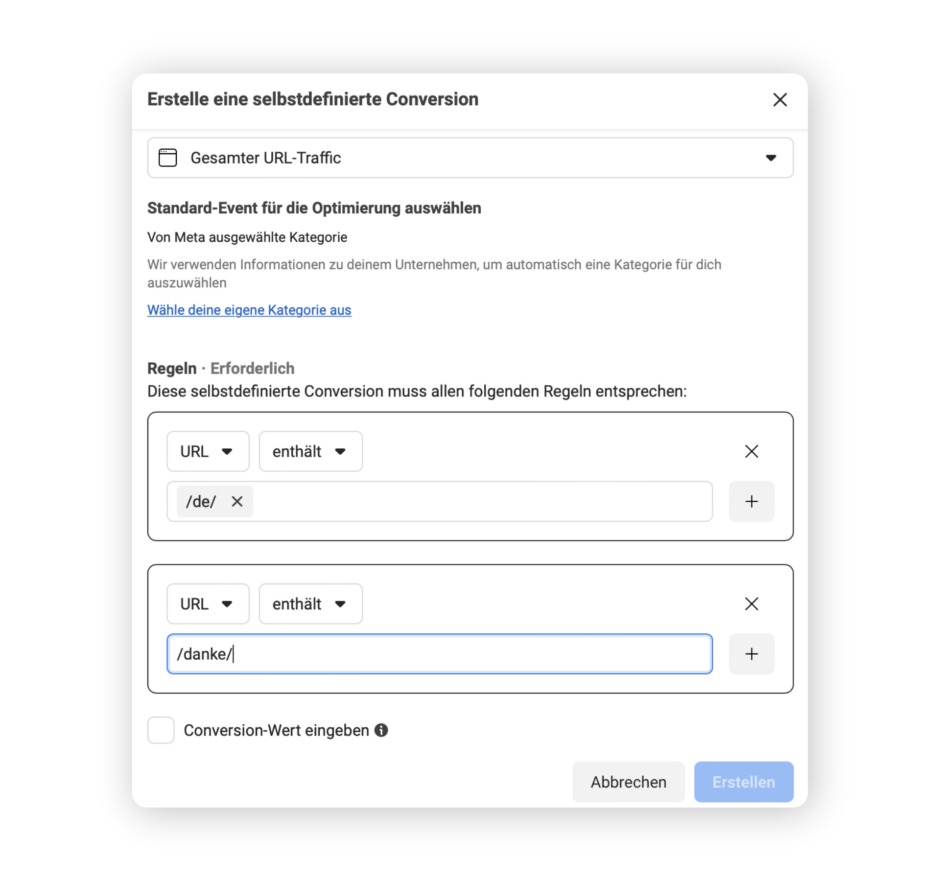The image size is (940, 881).
Task: Click the Erstellen button
Action: (743, 782)
